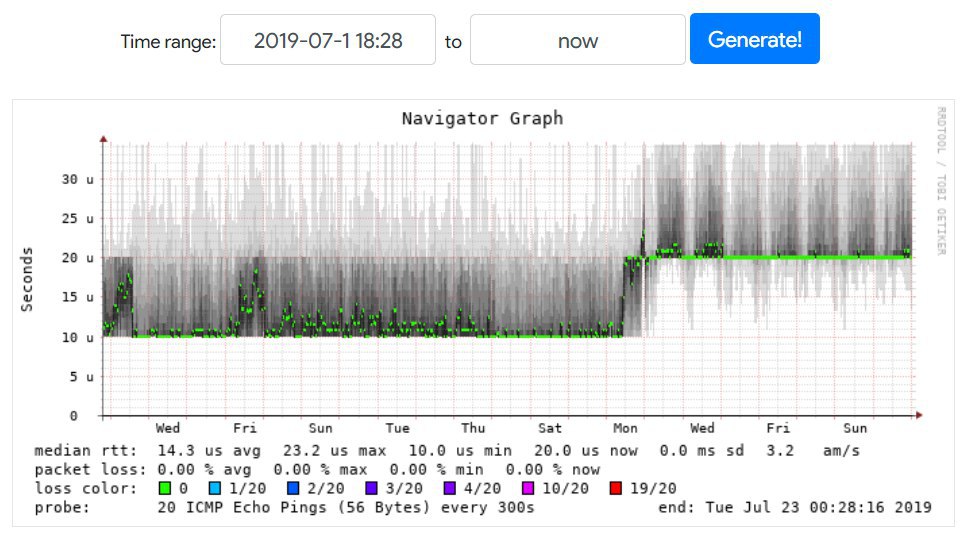976x540 pixels.
Task: Click the blue Generate! button
Action: coord(754,39)
